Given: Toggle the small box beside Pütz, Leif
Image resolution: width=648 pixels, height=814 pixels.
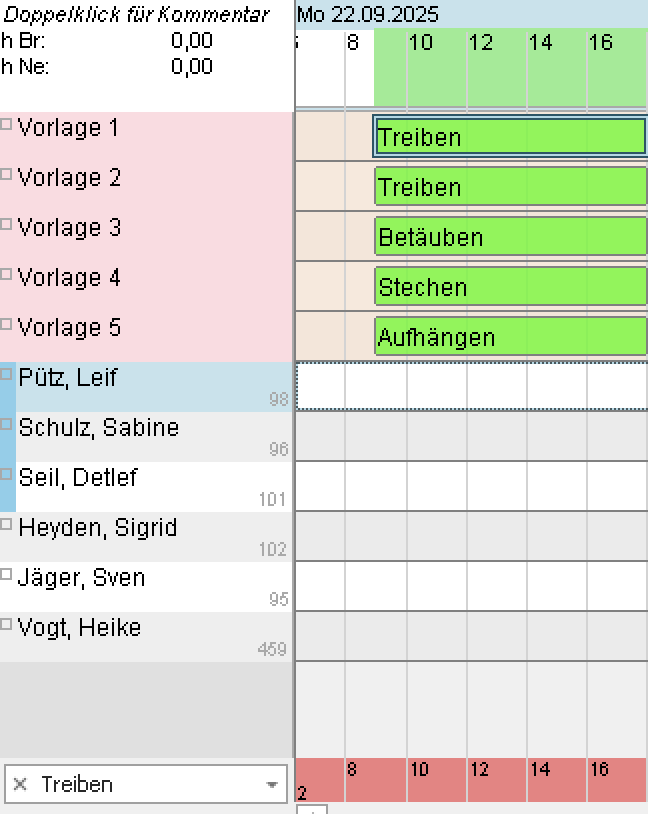Looking at the screenshot, I should tap(6, 374).
